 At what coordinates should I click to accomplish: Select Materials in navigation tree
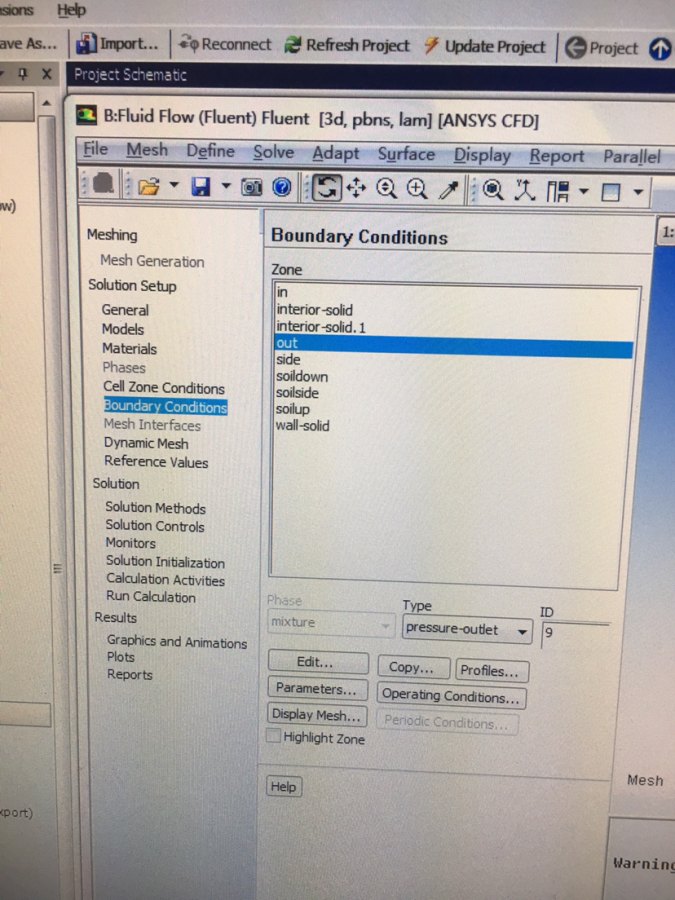[x=129, y=348]
